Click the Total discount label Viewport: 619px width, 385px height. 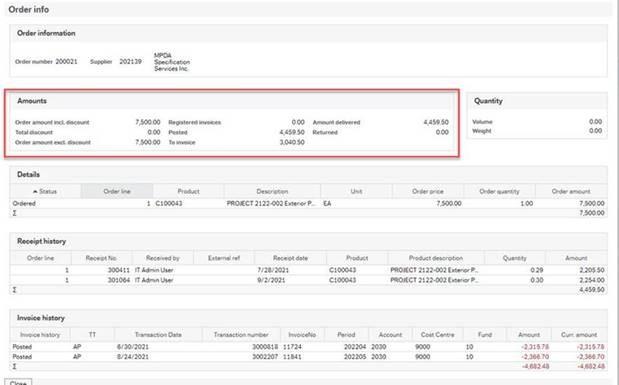point(34,132)
